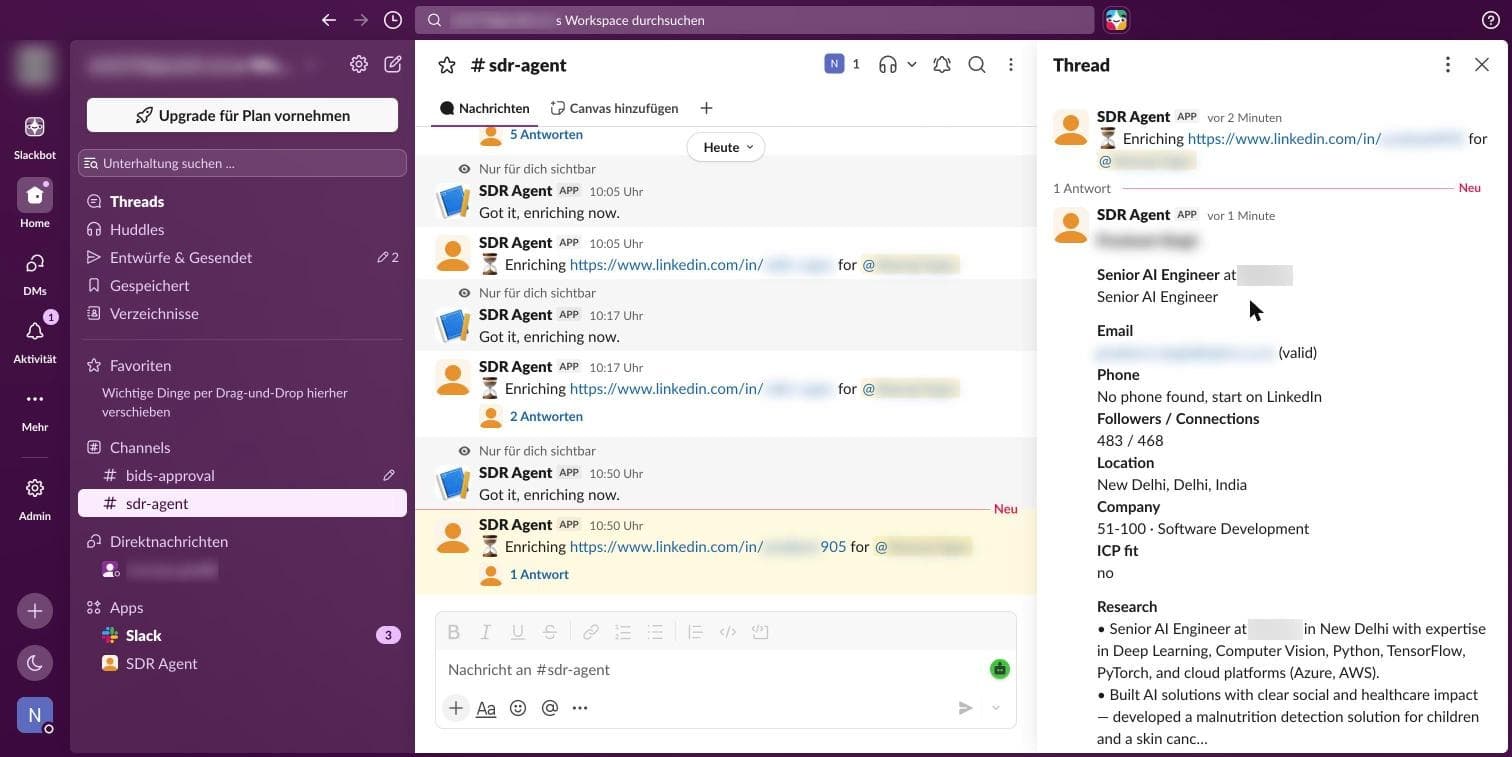Click the Unterhaltung suchen search field
The image size is (1512, 757).
[x=242, y=163]
